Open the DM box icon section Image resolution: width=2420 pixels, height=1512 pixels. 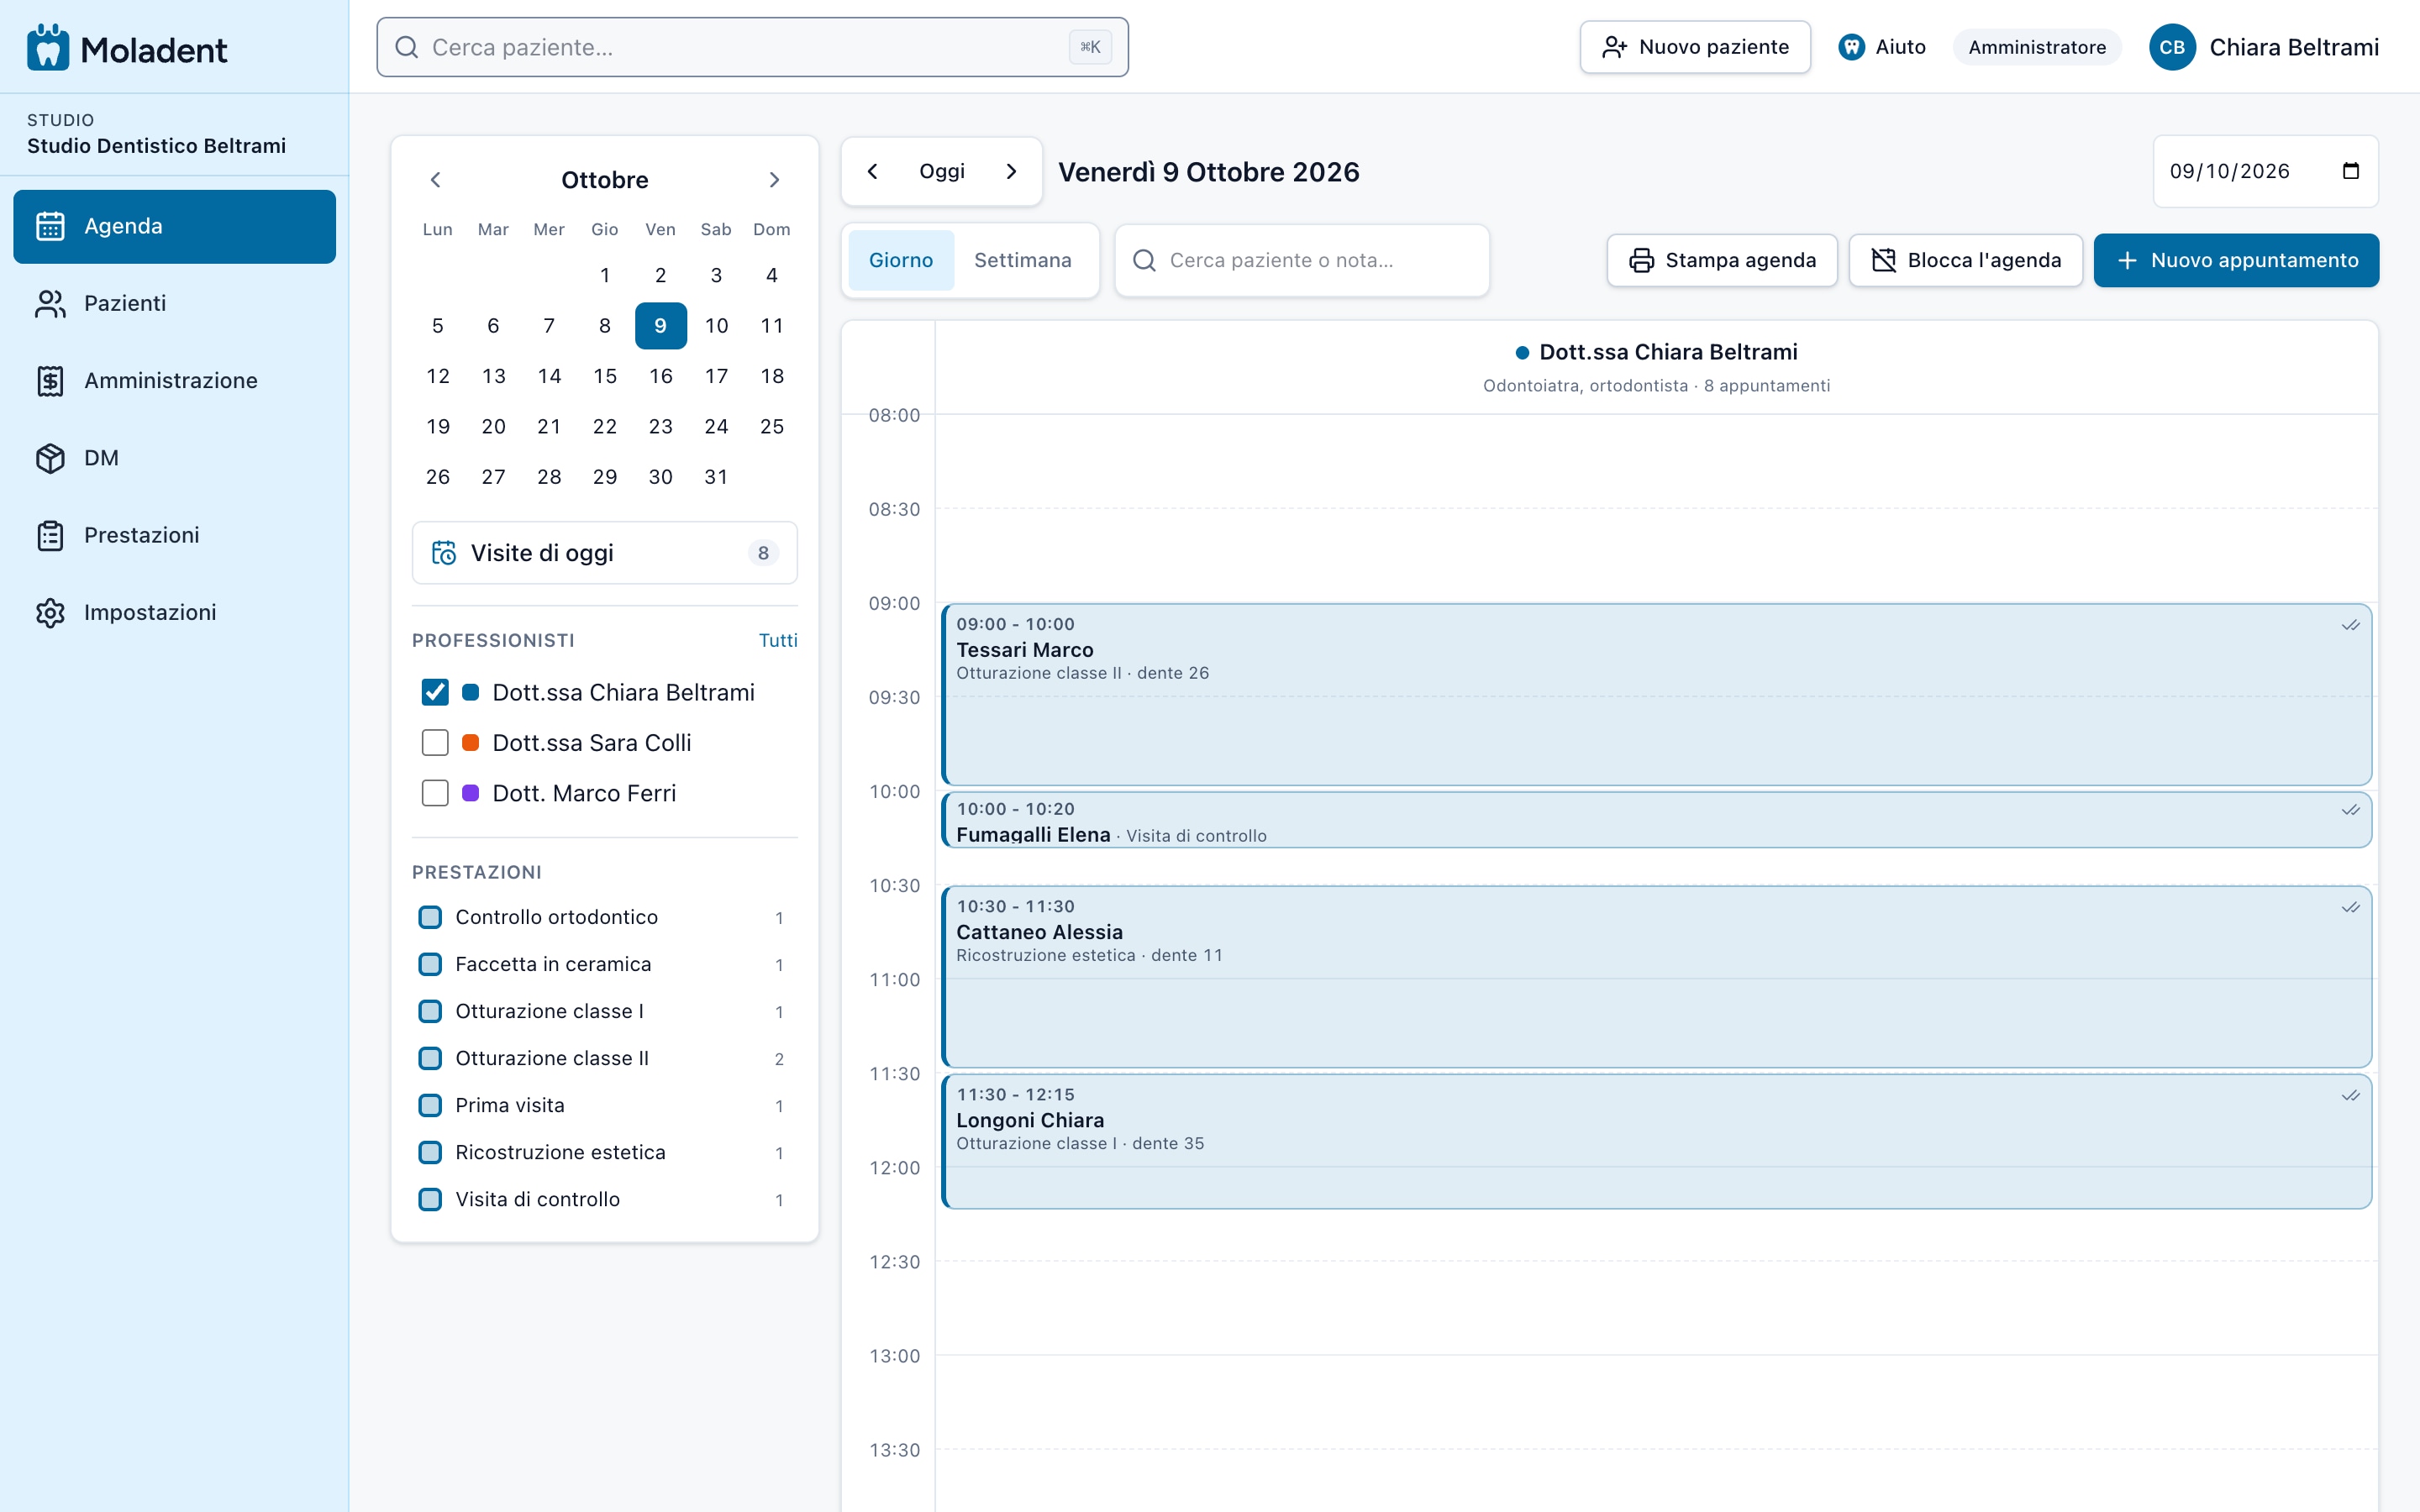50,458
